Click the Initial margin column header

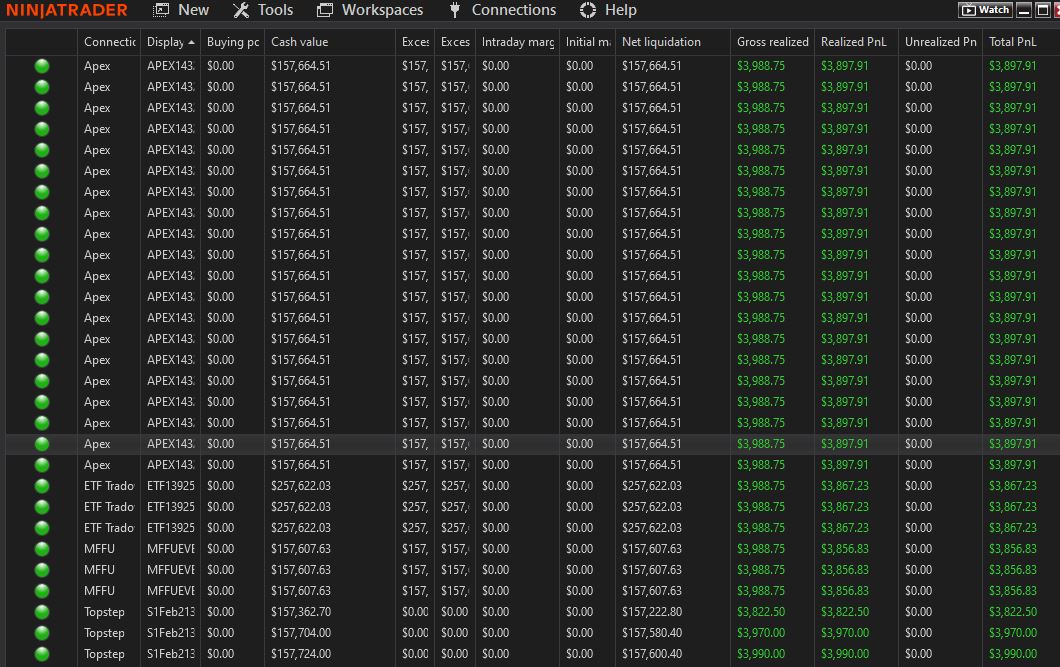click(x=587, y=42)
